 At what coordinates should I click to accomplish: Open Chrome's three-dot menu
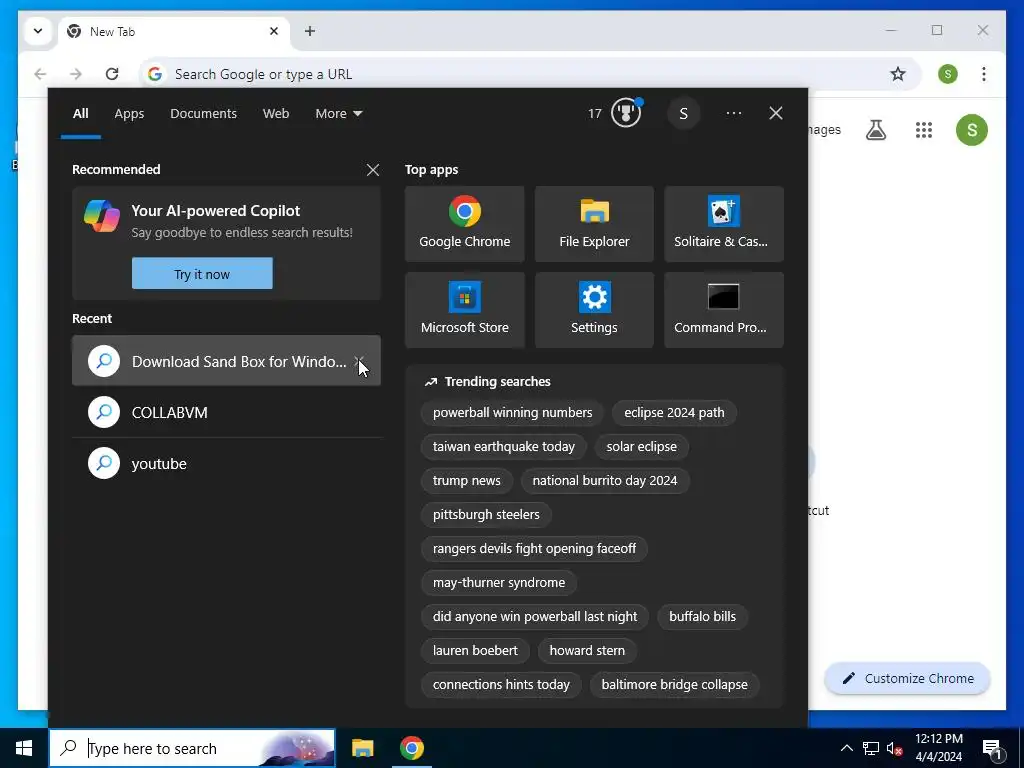point(984,74)
